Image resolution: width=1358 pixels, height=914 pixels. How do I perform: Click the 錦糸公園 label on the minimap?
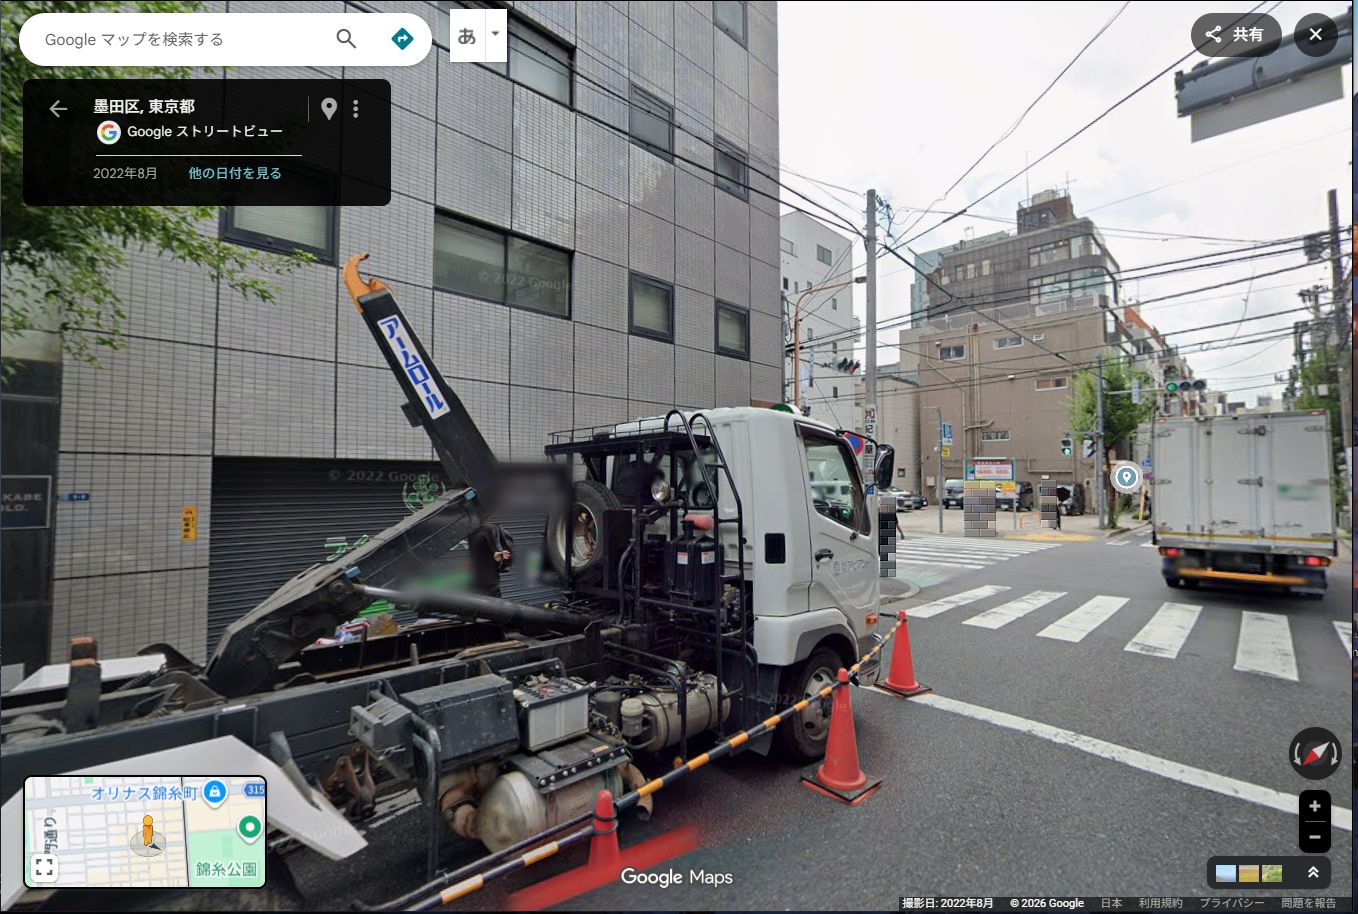226,869
